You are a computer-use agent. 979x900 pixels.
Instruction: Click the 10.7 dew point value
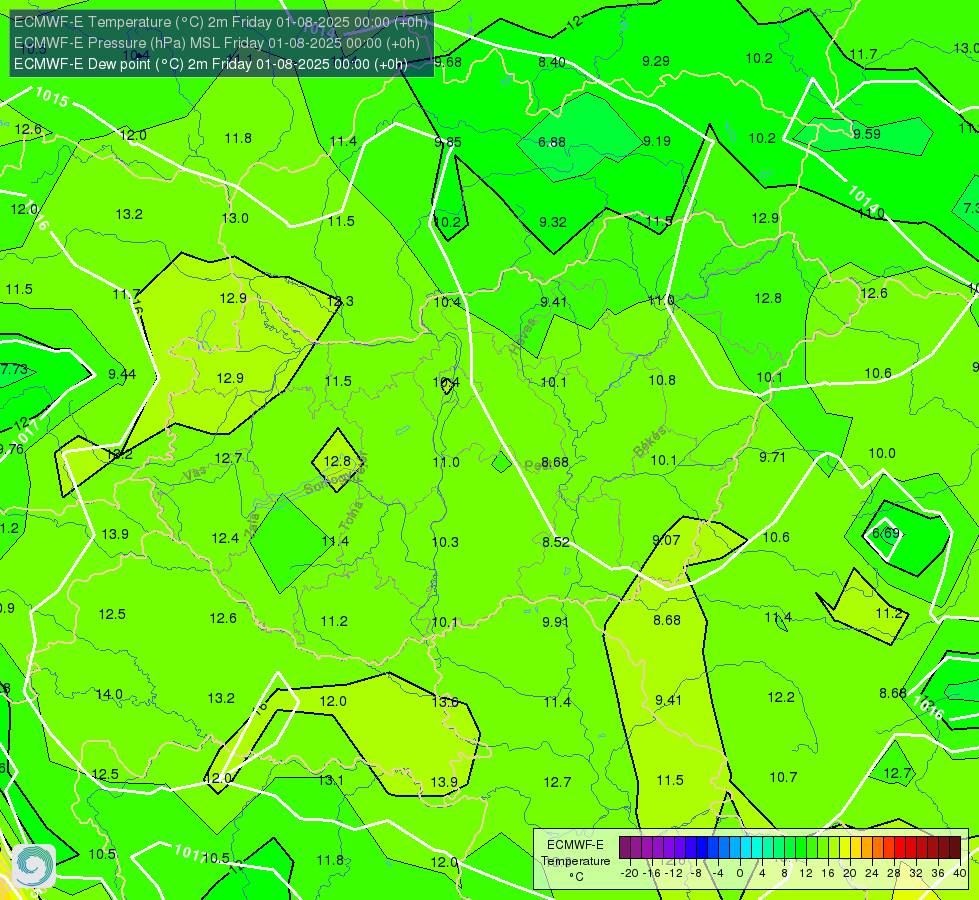pos(784,778)
